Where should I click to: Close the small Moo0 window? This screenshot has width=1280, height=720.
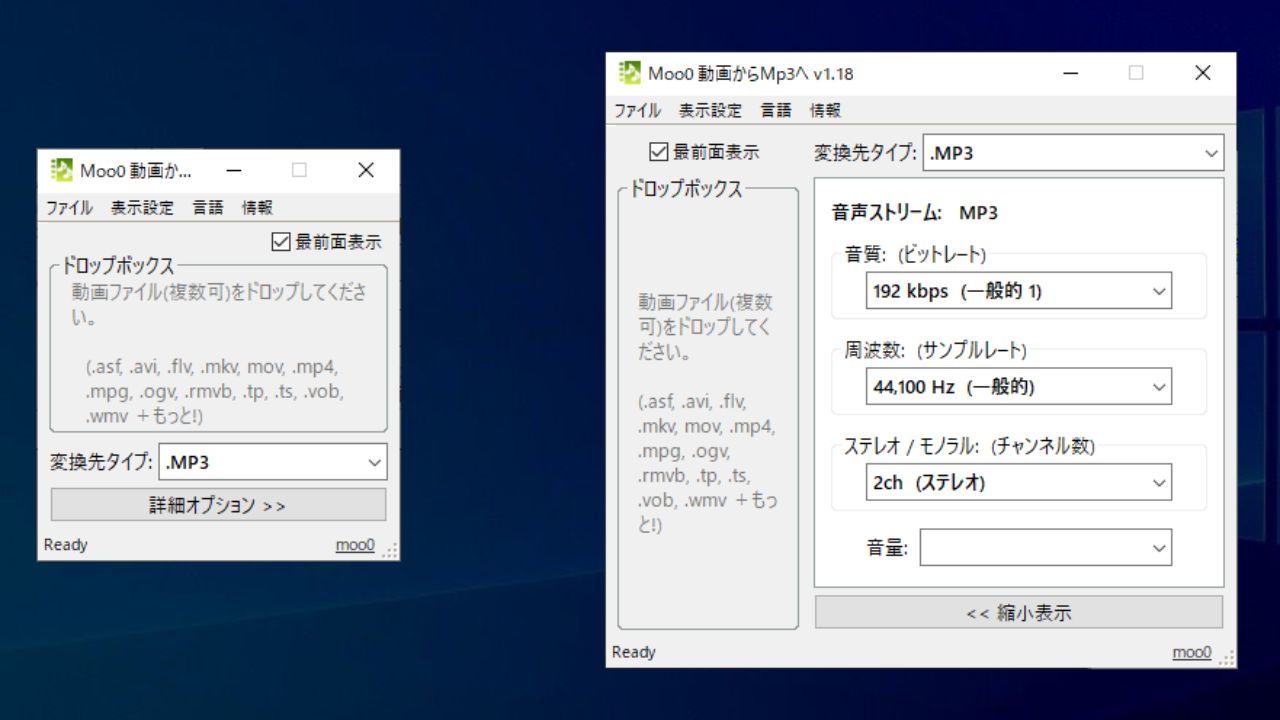tap(366, 171)
